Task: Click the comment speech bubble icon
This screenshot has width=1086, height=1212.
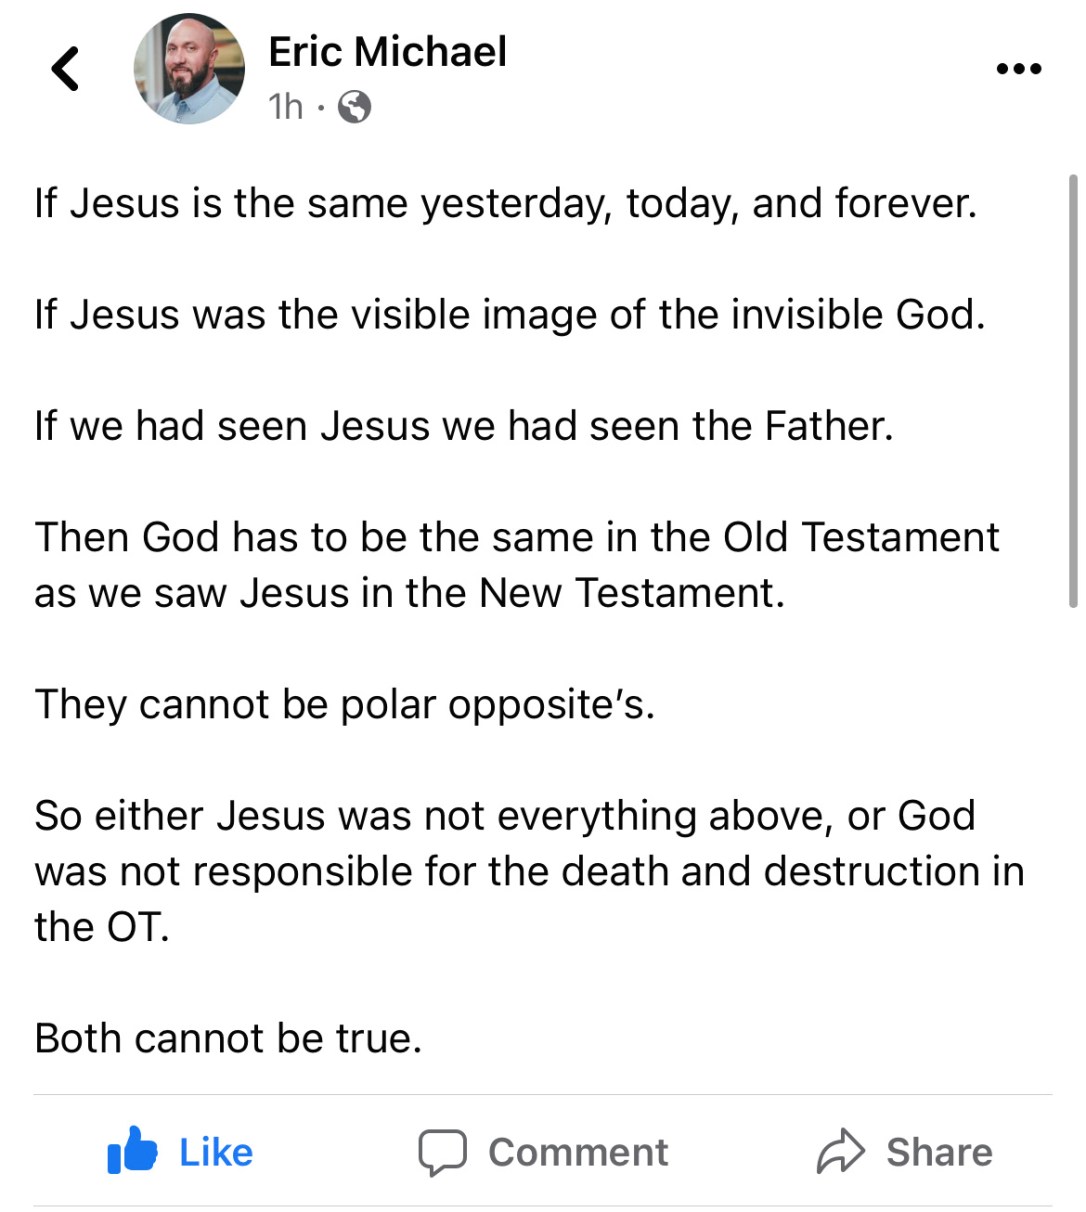Action: [442, 1152]
